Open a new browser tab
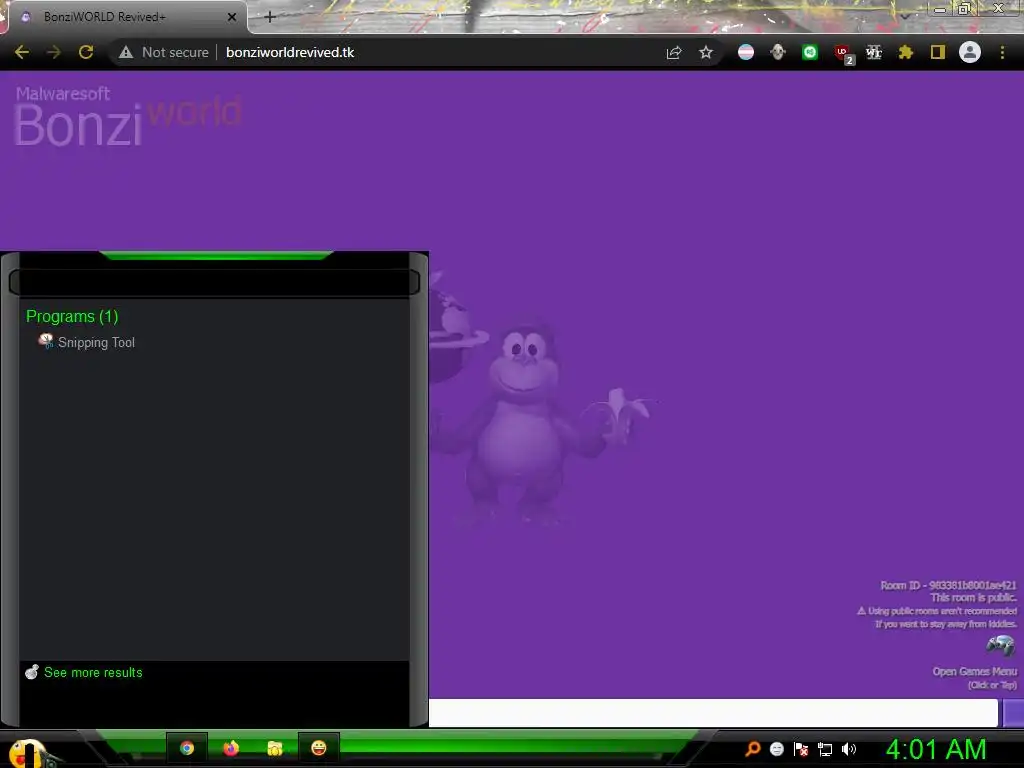 pyautogui.click(x=270, y=17)
